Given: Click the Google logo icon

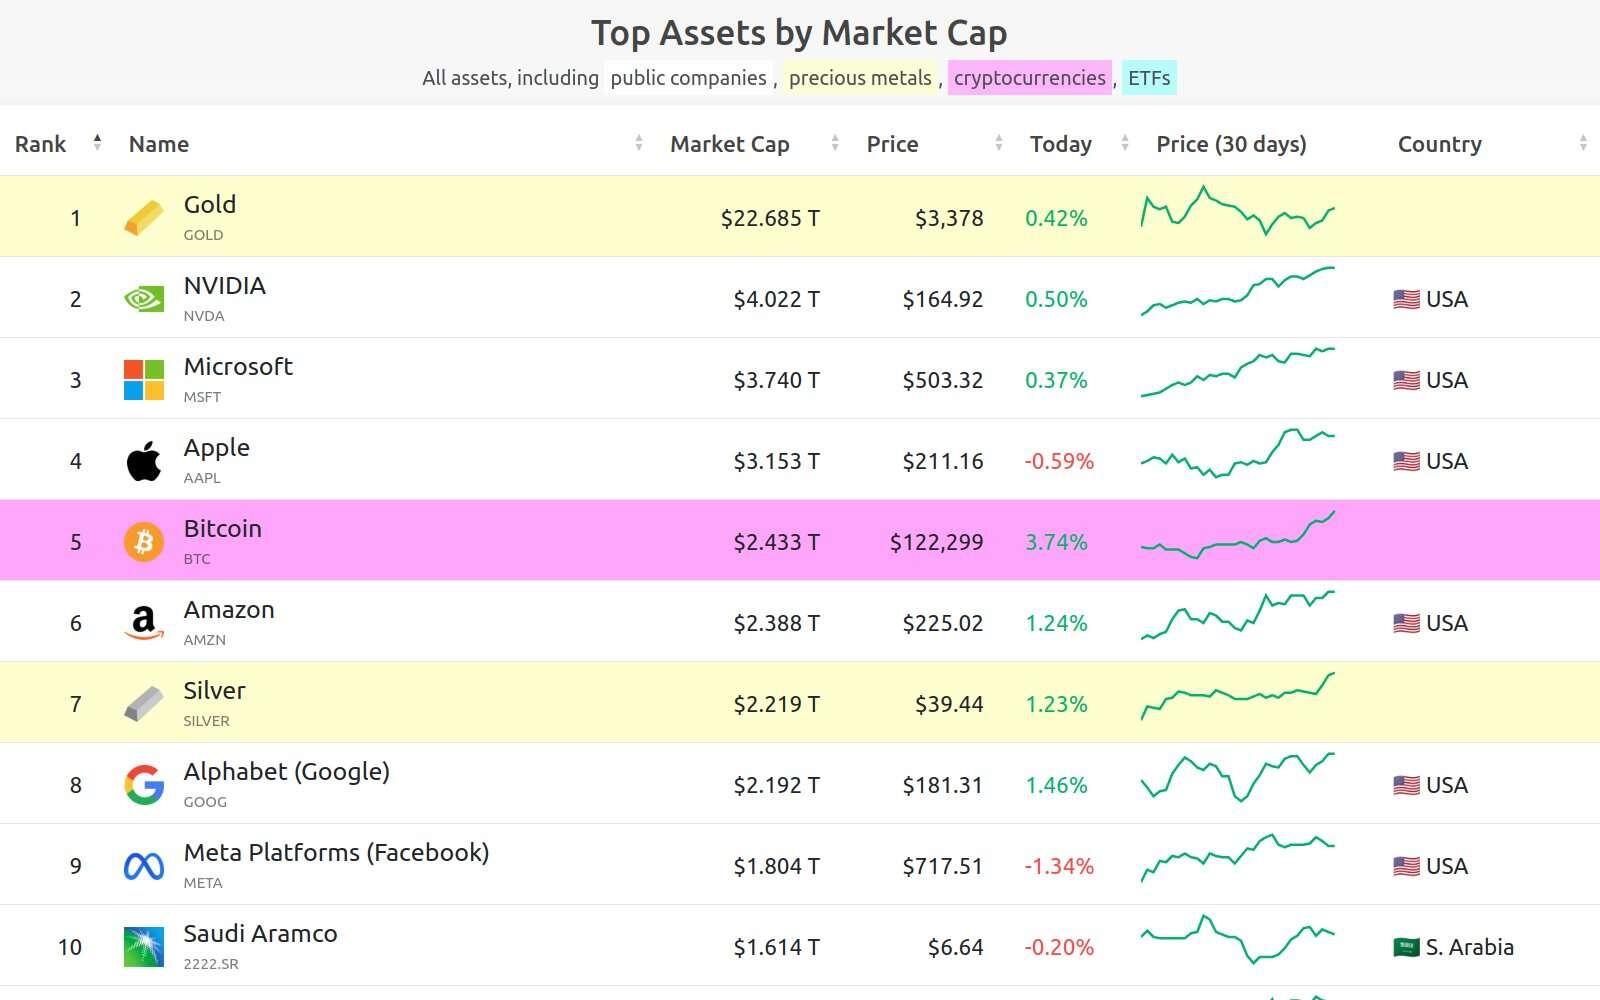Looking at the screenshot, I should click(144, 785).
